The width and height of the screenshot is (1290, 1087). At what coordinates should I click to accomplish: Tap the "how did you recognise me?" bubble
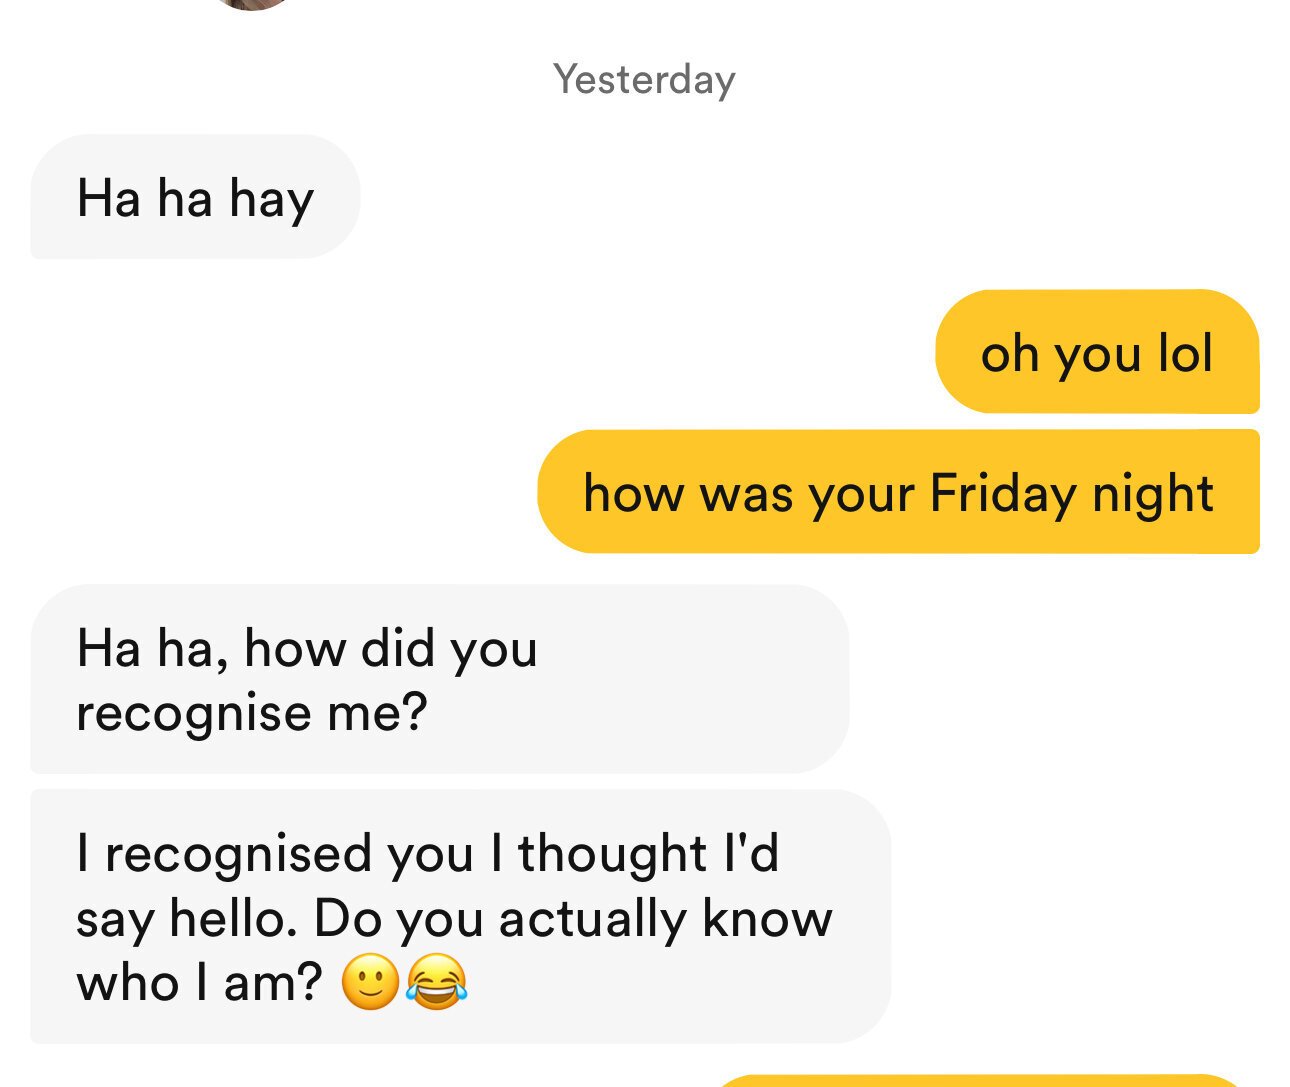439,679
